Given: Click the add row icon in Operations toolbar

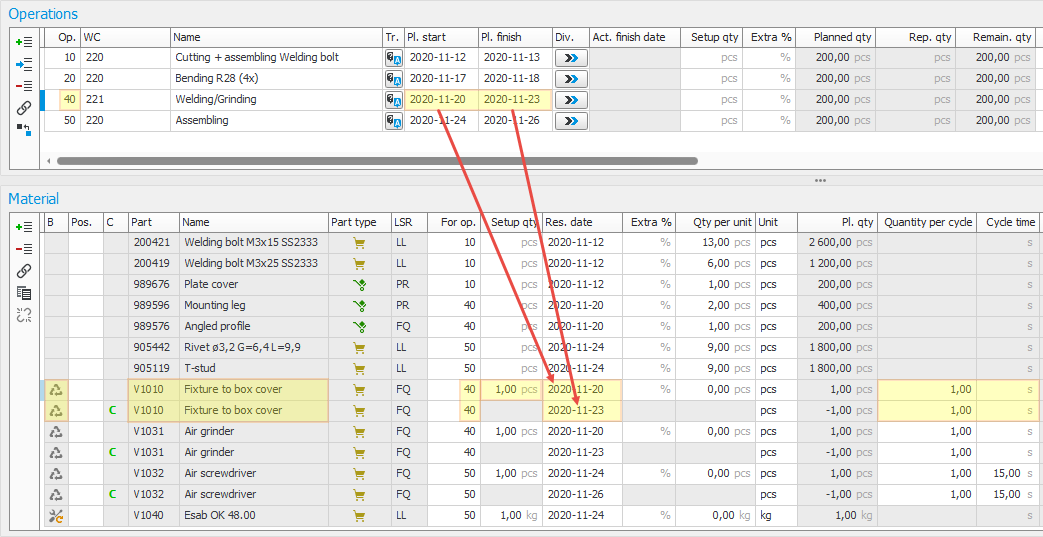Looking at the screenshot, I should (x=25, y=42).
